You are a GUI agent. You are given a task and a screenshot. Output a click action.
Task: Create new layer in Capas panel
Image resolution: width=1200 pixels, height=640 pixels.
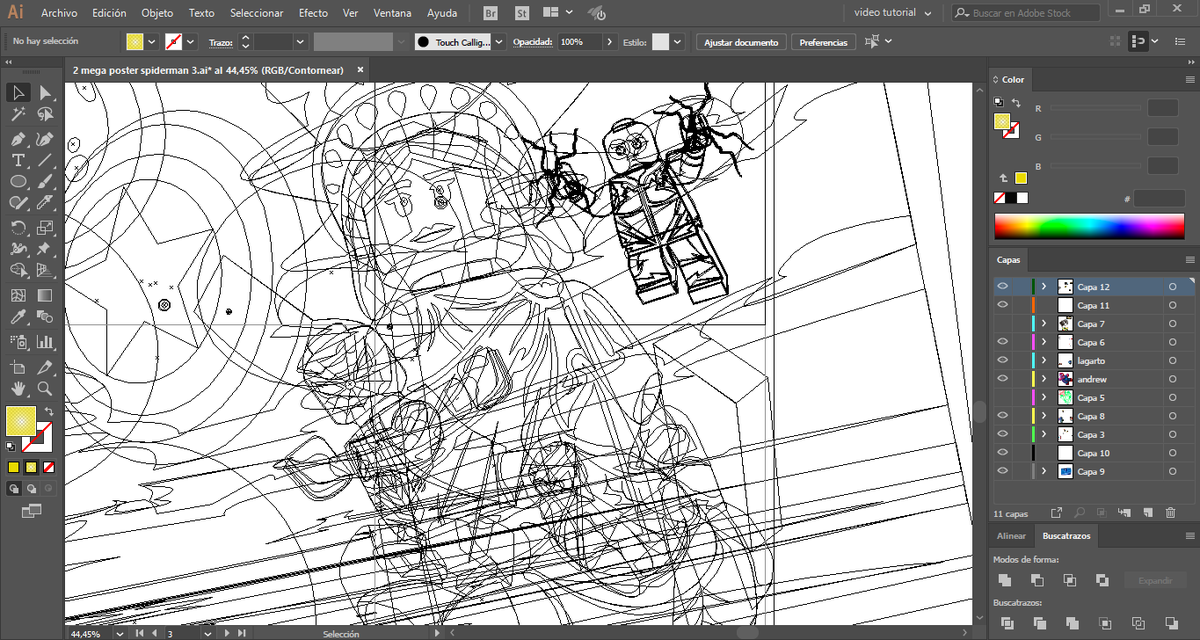[1147, 513]
